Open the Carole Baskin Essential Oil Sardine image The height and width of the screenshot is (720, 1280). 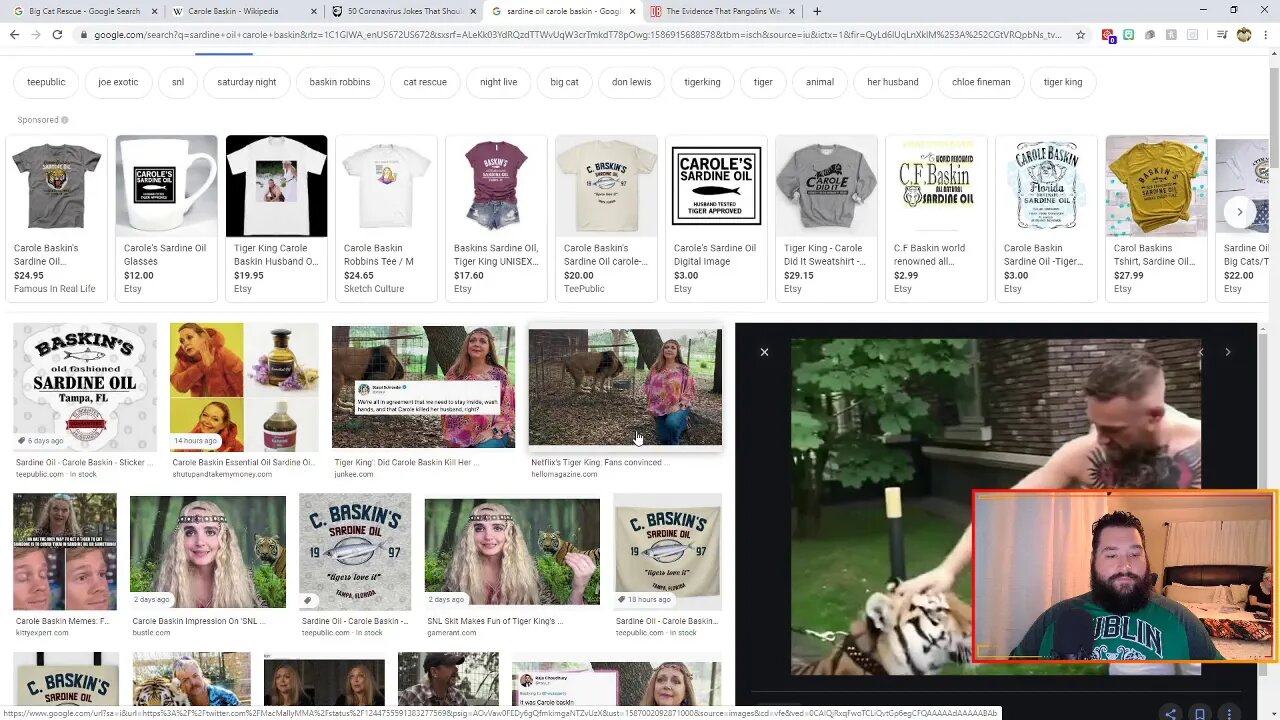pos(244,387)
